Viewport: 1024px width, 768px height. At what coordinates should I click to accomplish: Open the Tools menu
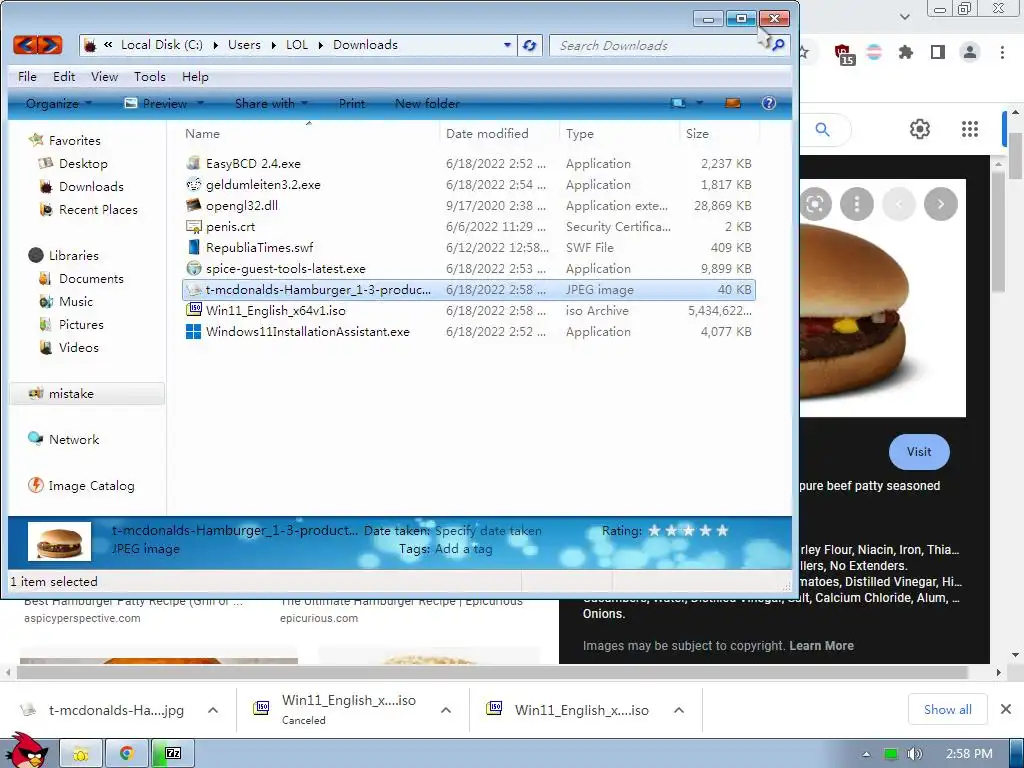(150, 76)
